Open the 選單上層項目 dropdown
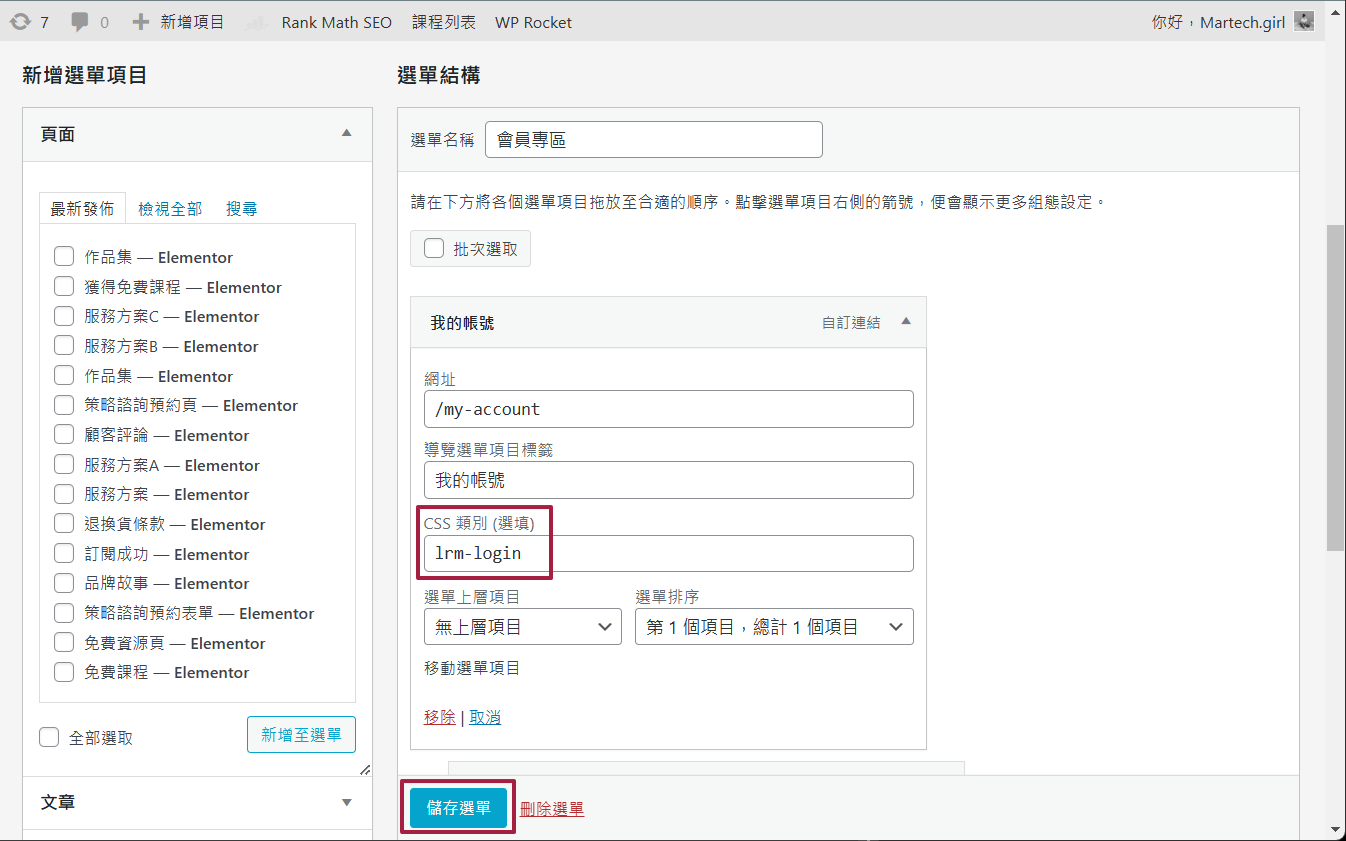The height and width of the screenshot is (841, 1346). tap(524, 627)
